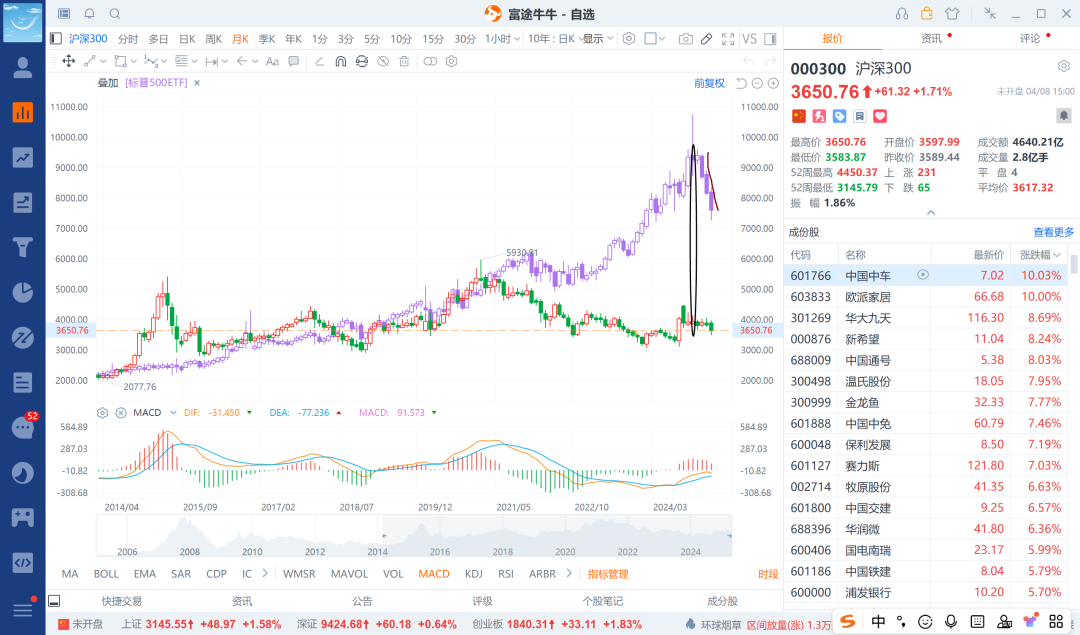Select the pencil drawing tool icon
The width and height of the screenshot is (1080, 635).
pos(707,39)
